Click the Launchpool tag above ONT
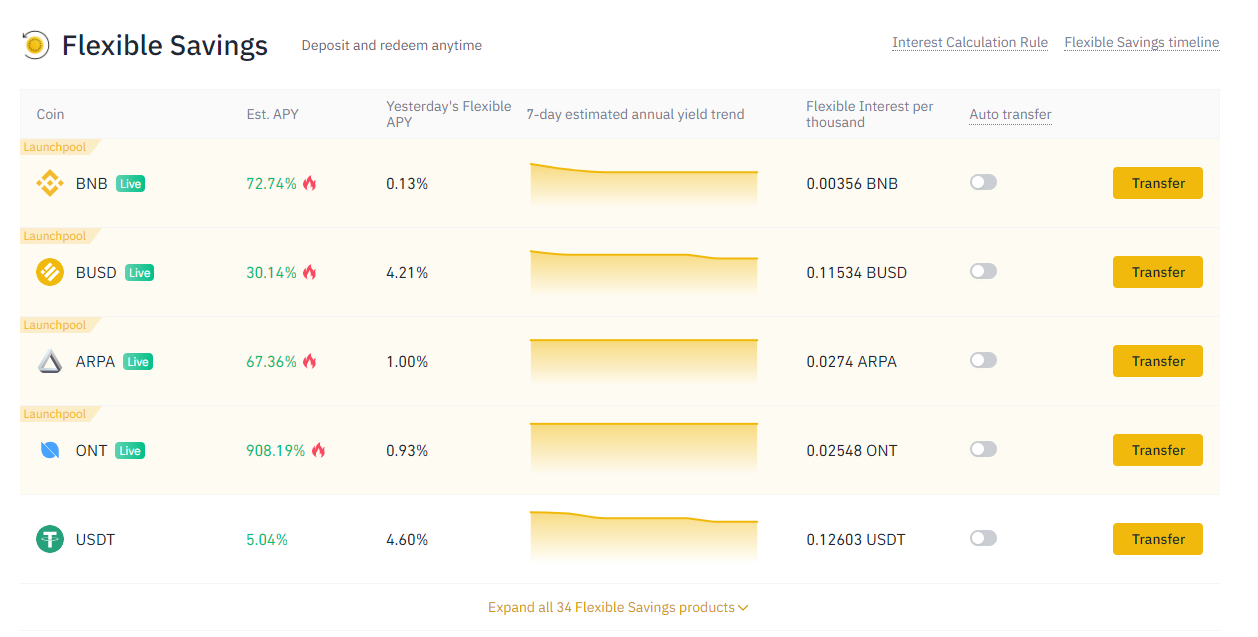This screenshot has height=637, width=1258. (x=55, y=414)
